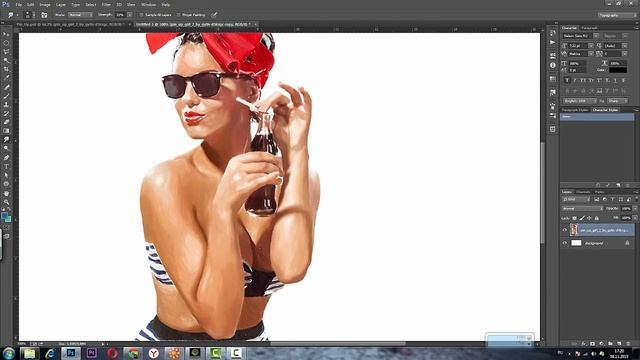Select the Hand tool
Image resolution: width=640 pixels, height=360 pixels.
click(6, 193)
